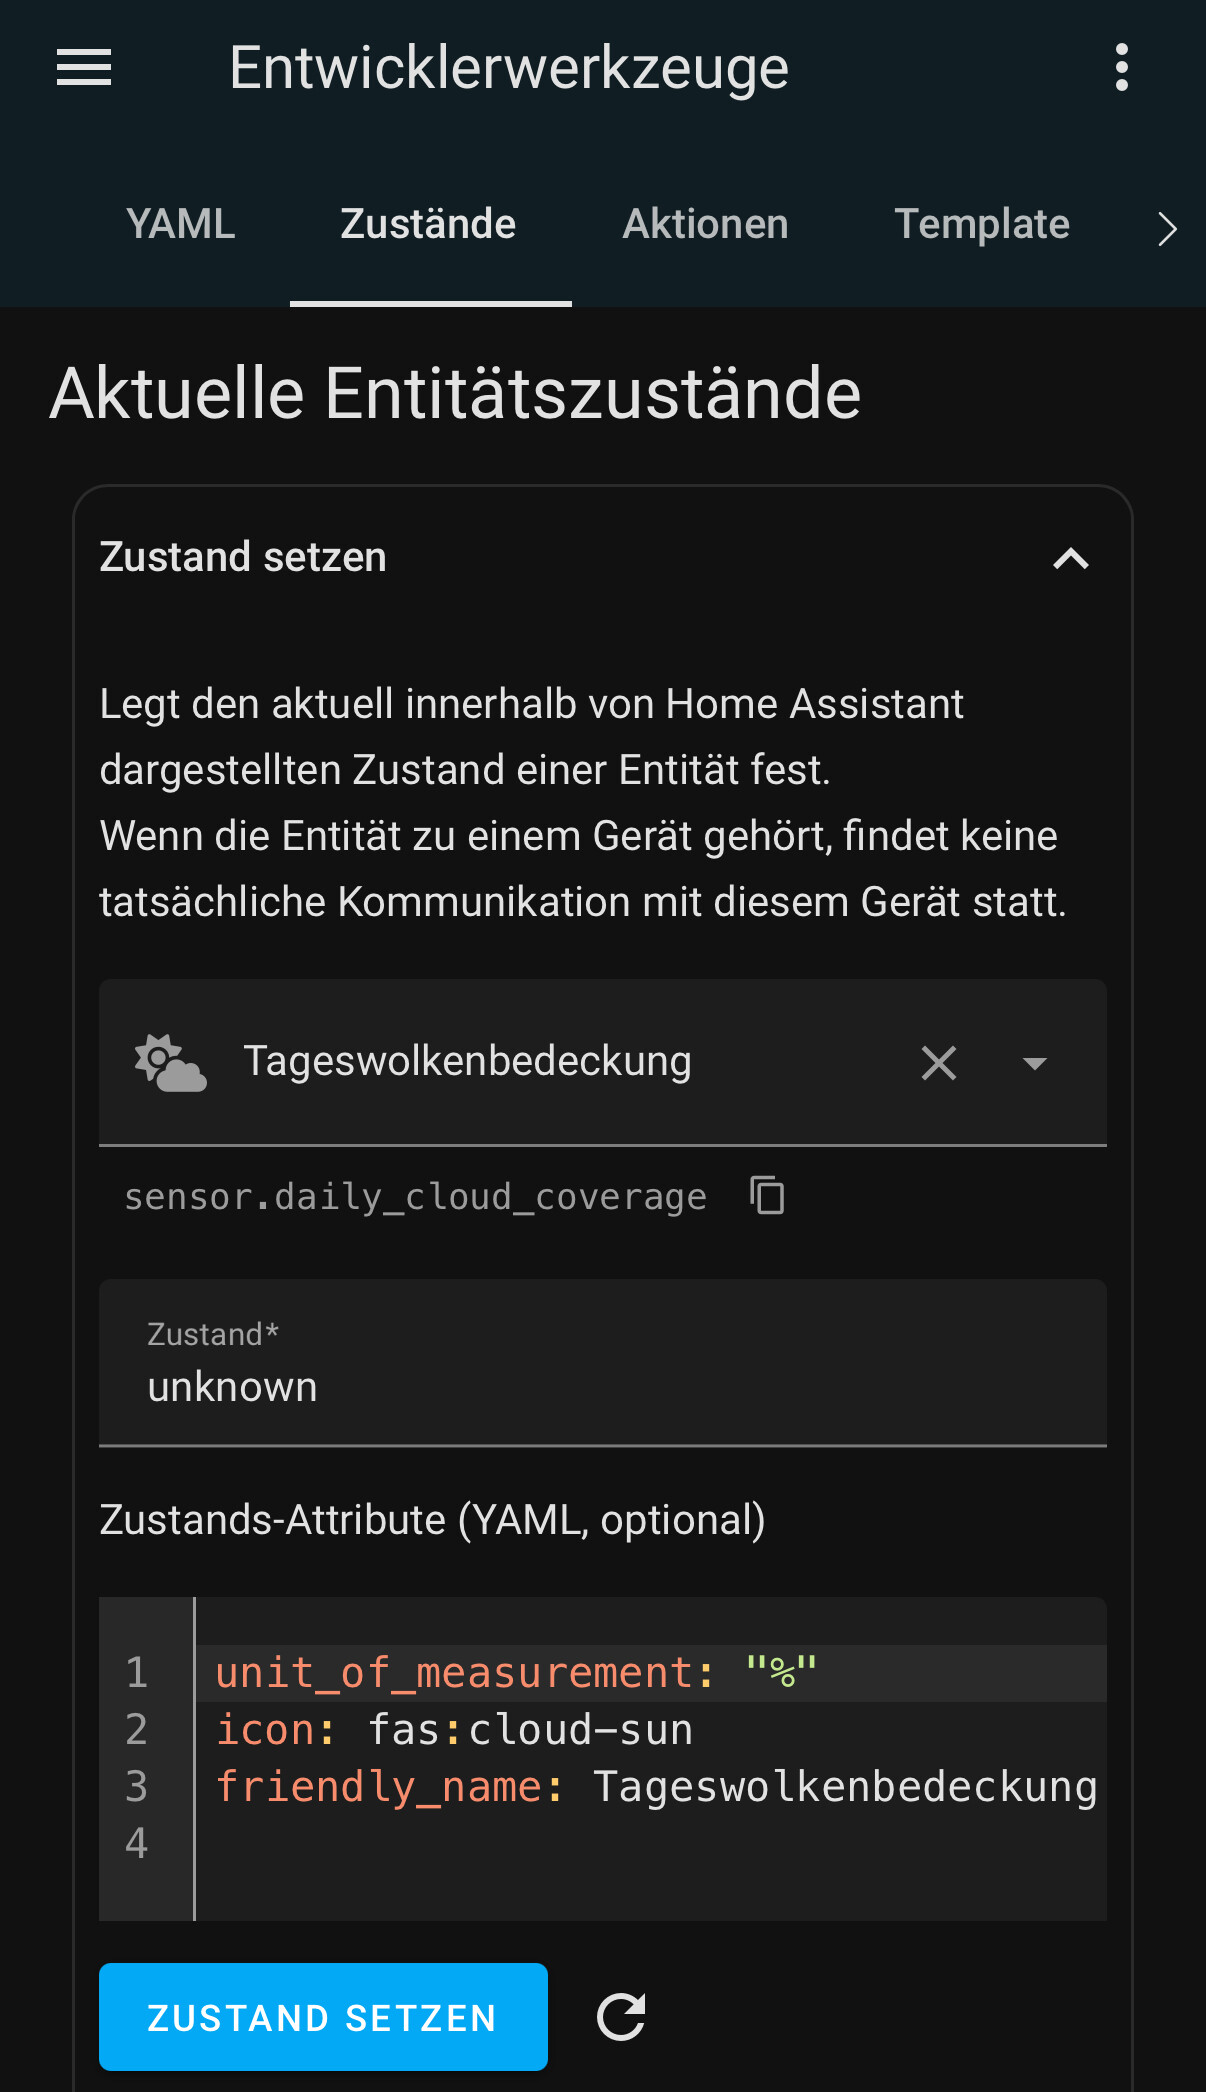Click the icon: fas:cloud-sun YAML line
The height and width of the screenshot is (2092, 1206).
click(x=455, y=1730)
